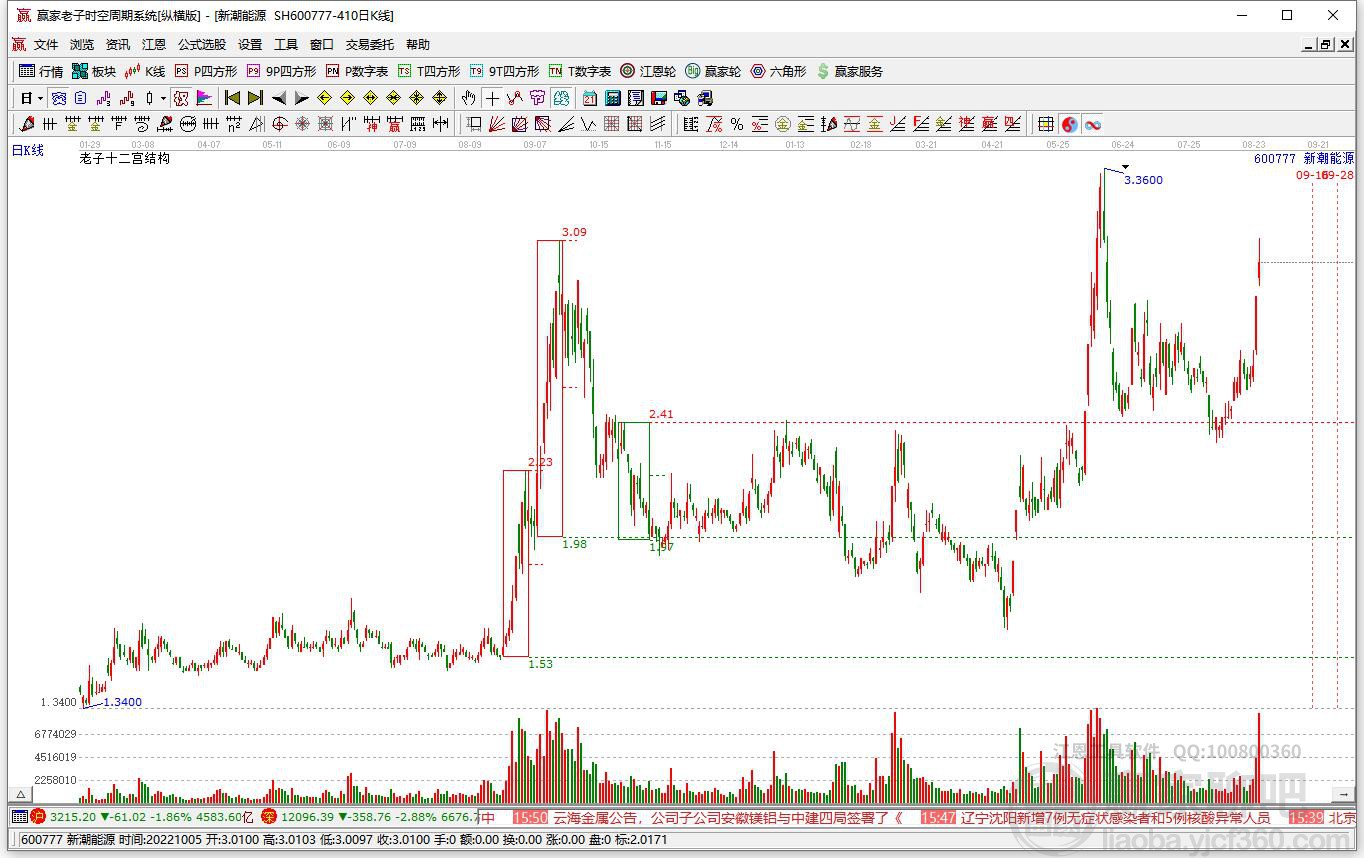Open the 9P四方形 tool
This screenshot has height=858, width=1364.
pos(281,71)
